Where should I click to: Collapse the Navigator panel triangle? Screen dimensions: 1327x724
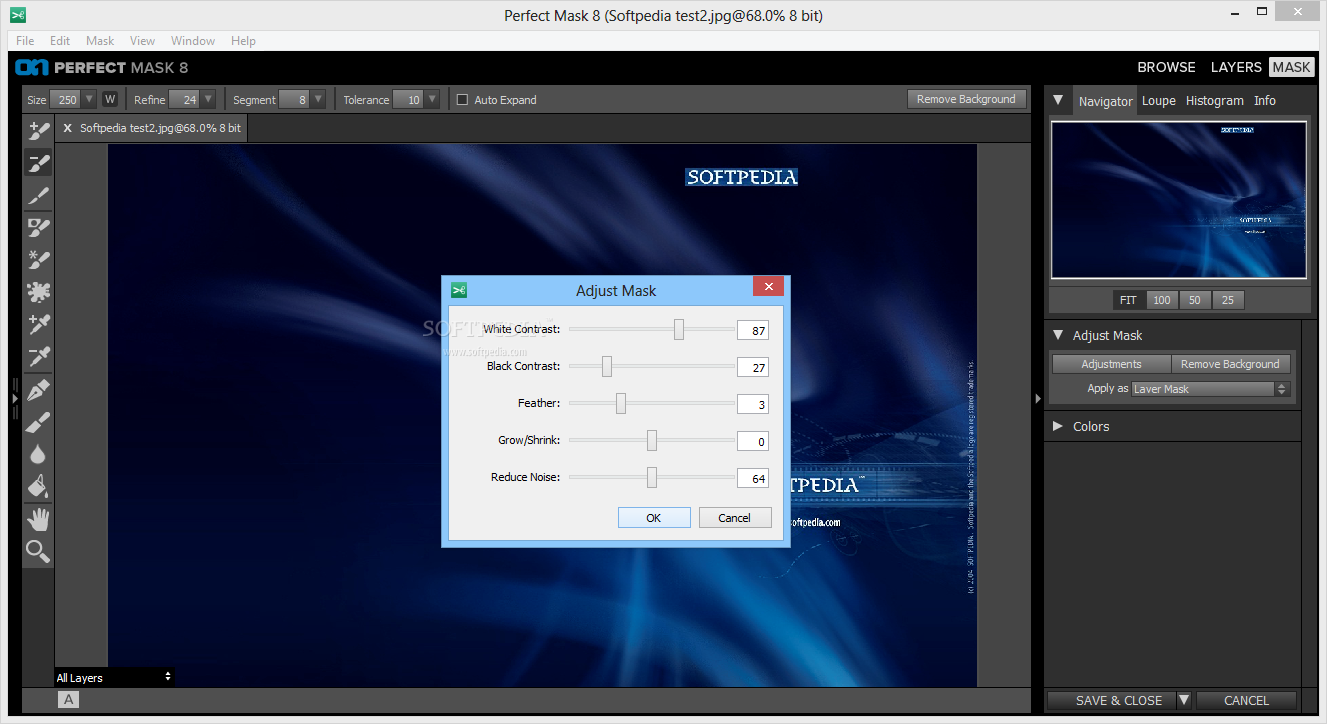tap(1058, 100)
